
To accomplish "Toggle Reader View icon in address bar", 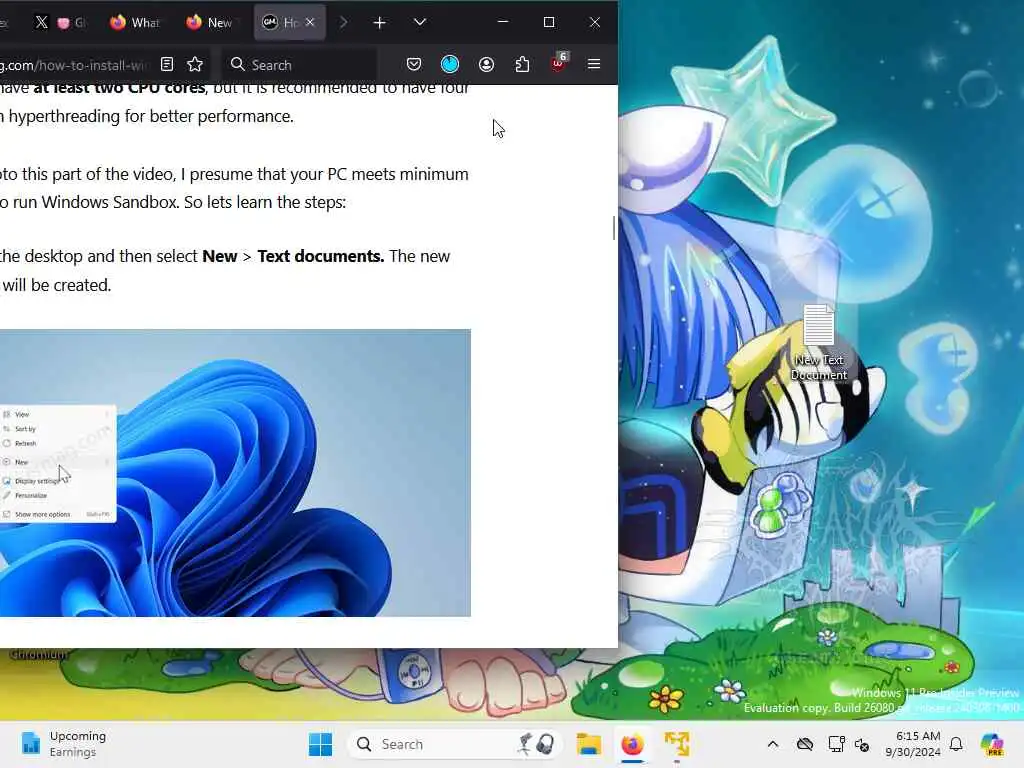I will [x=167, y=64].
